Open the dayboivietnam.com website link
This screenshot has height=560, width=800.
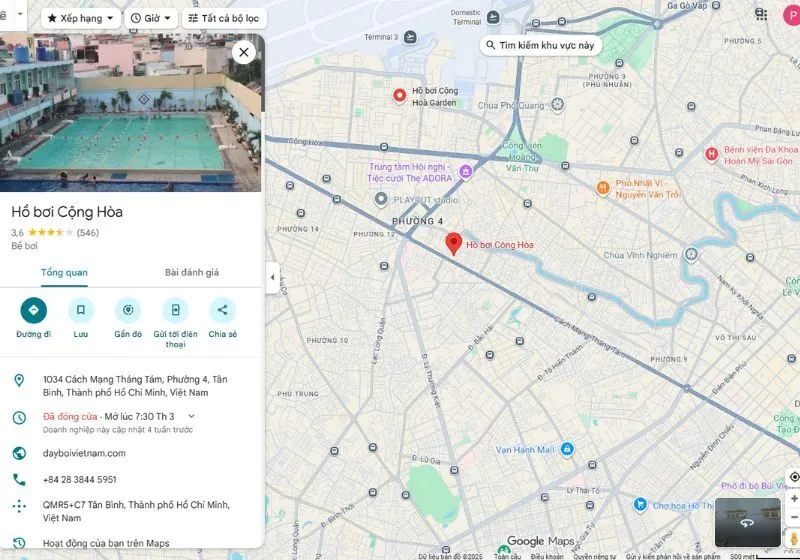click(84, 453)
